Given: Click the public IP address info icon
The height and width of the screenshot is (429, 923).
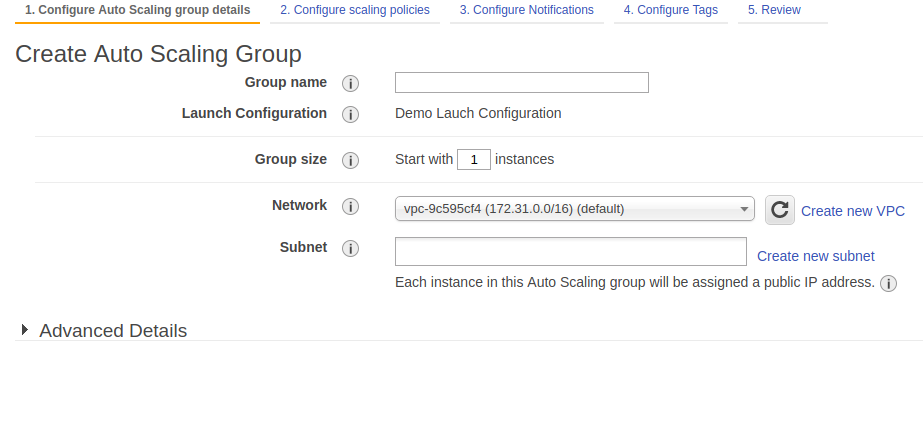Looking at the screenshot, I should click(888, 284).
